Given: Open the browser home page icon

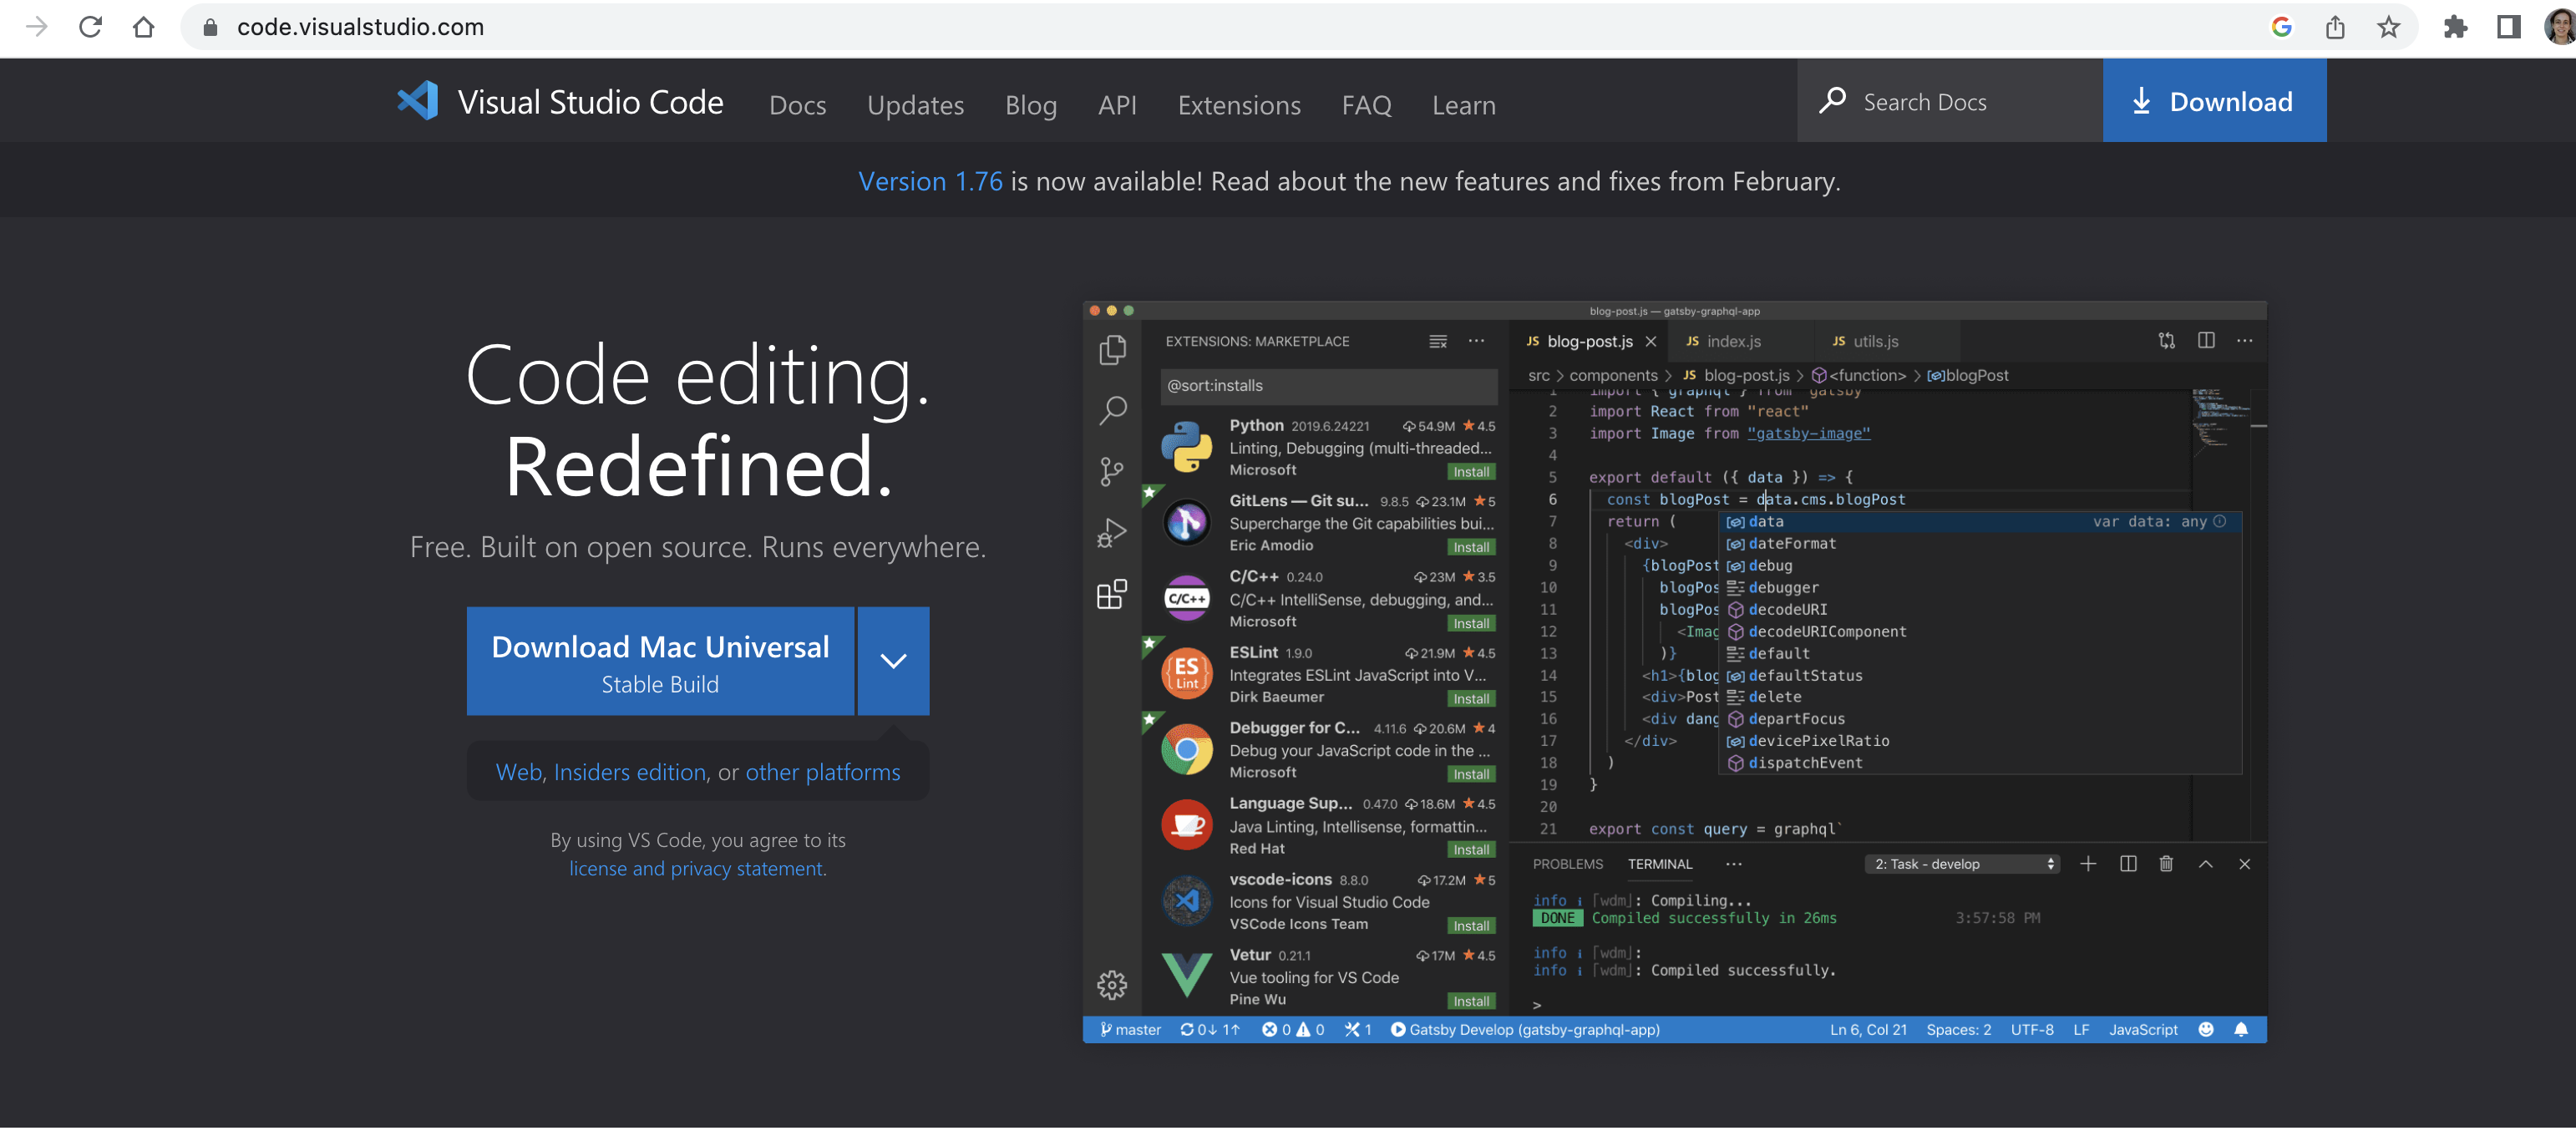Looking at the screenshot, I should 144,27.
